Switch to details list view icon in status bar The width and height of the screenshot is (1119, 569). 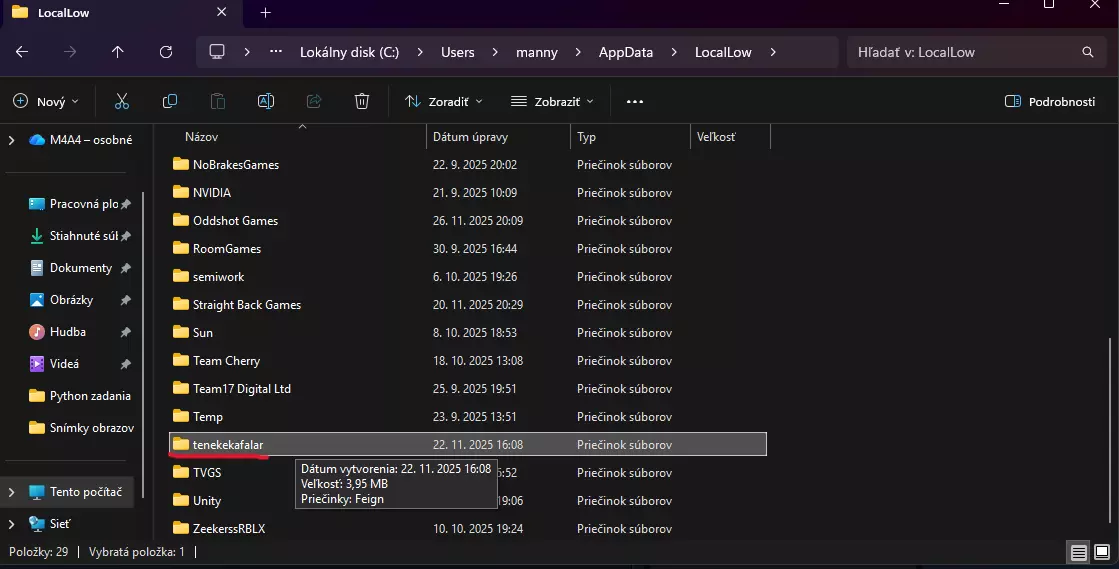[x=1079, y=552]
